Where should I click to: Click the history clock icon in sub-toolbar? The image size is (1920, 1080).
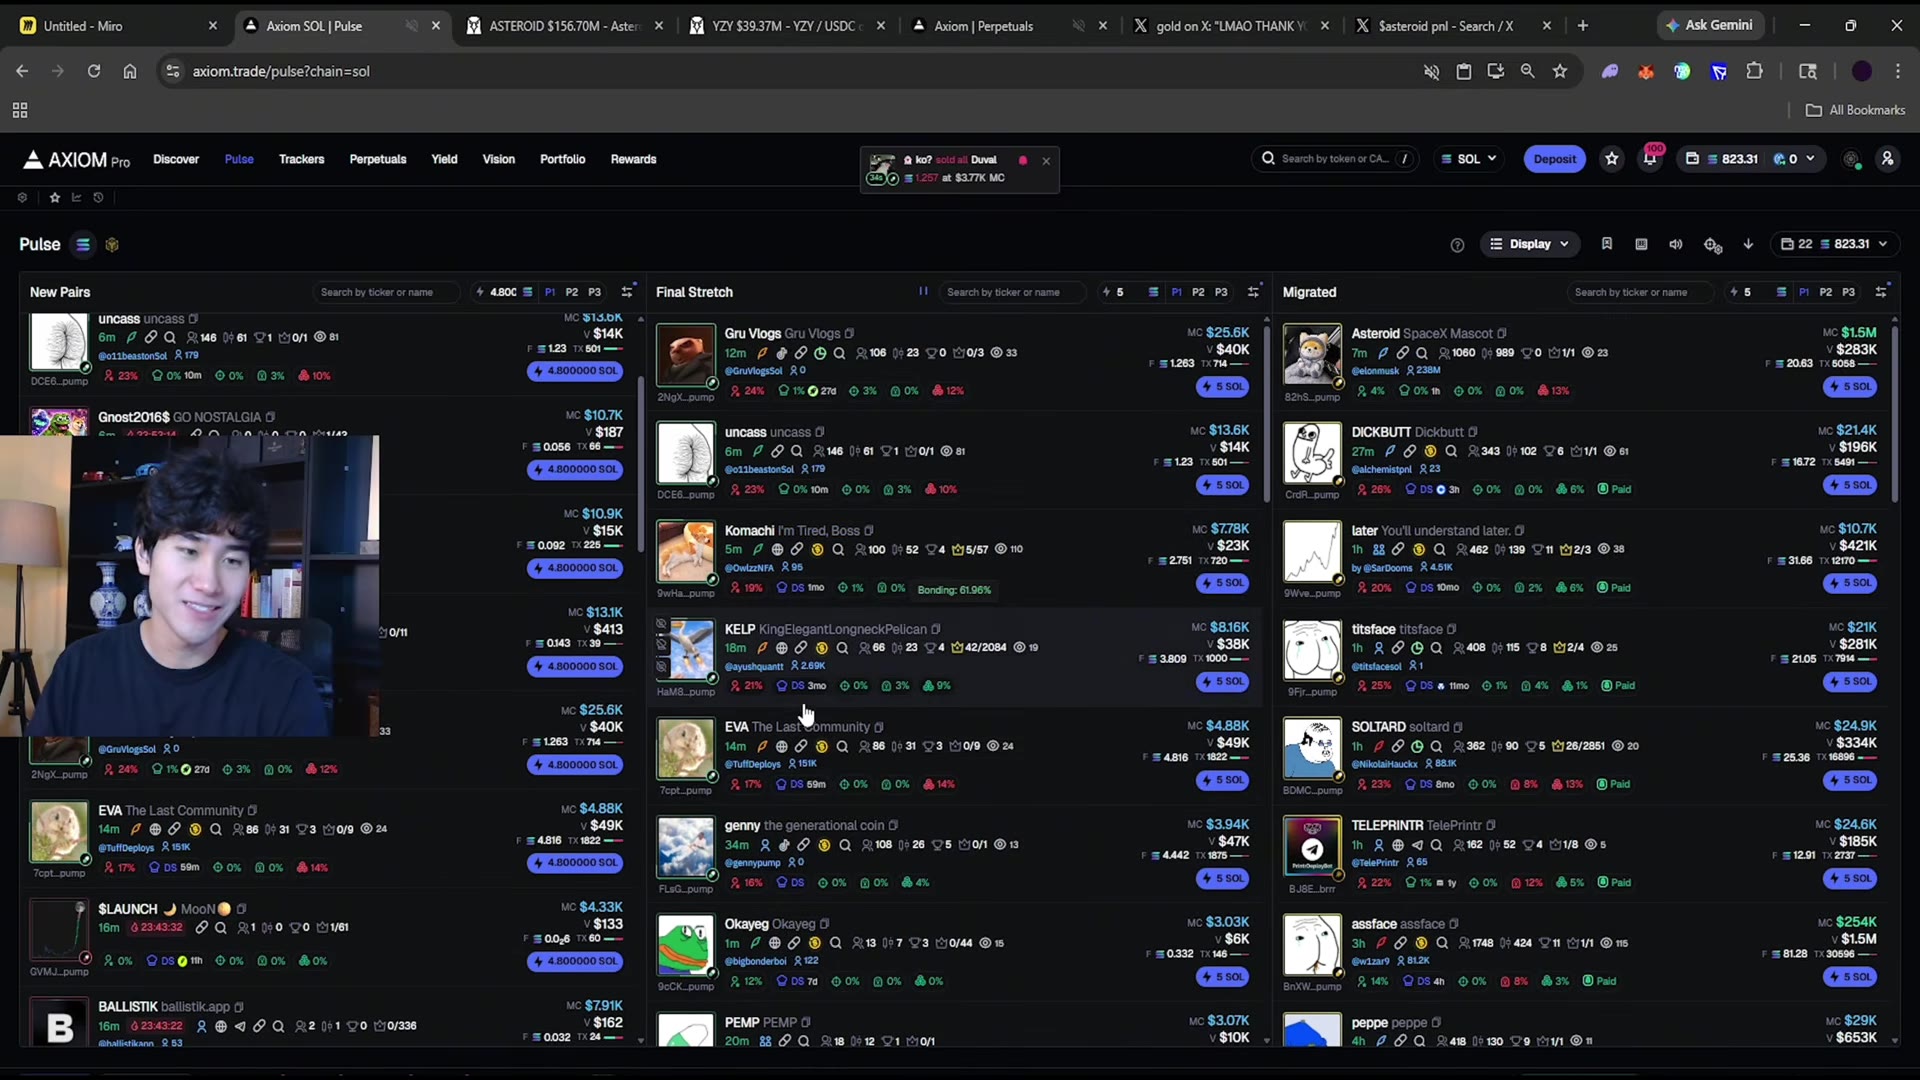98,198
